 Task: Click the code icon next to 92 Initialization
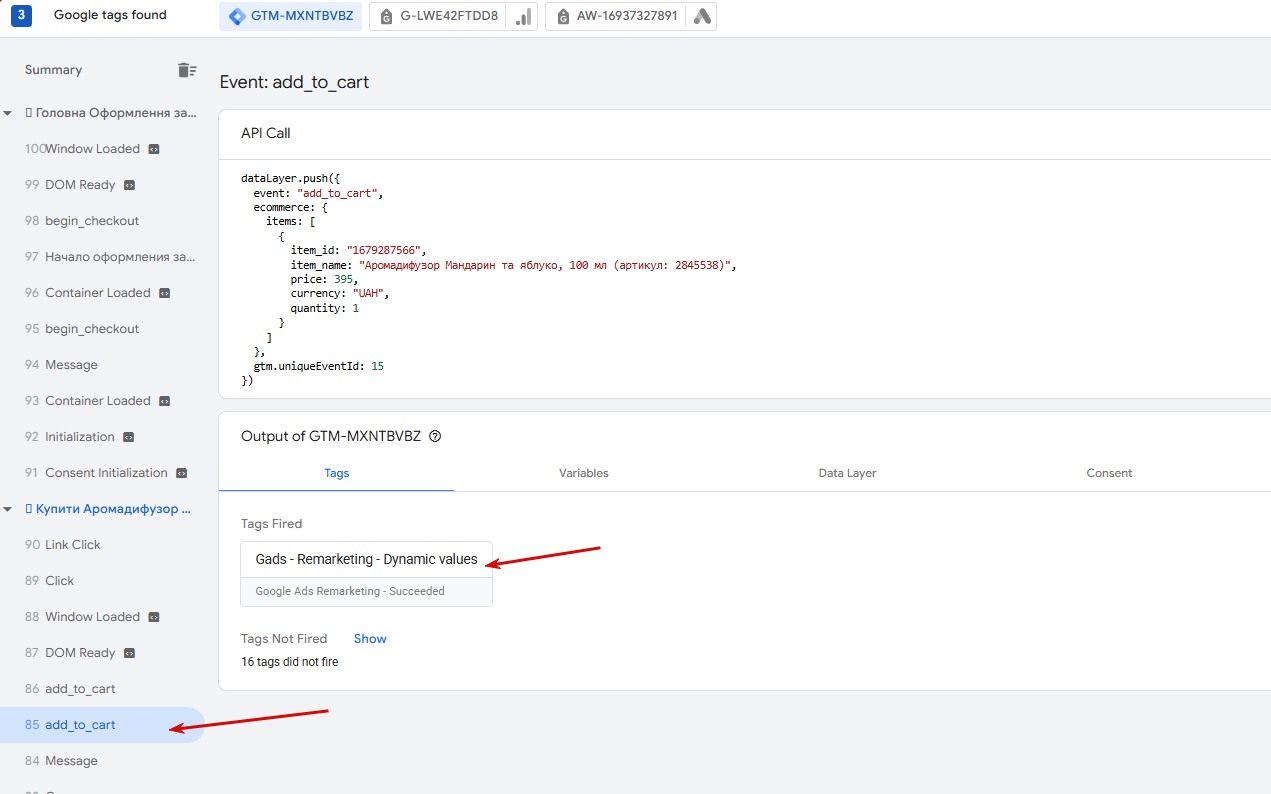coord(129,437)
